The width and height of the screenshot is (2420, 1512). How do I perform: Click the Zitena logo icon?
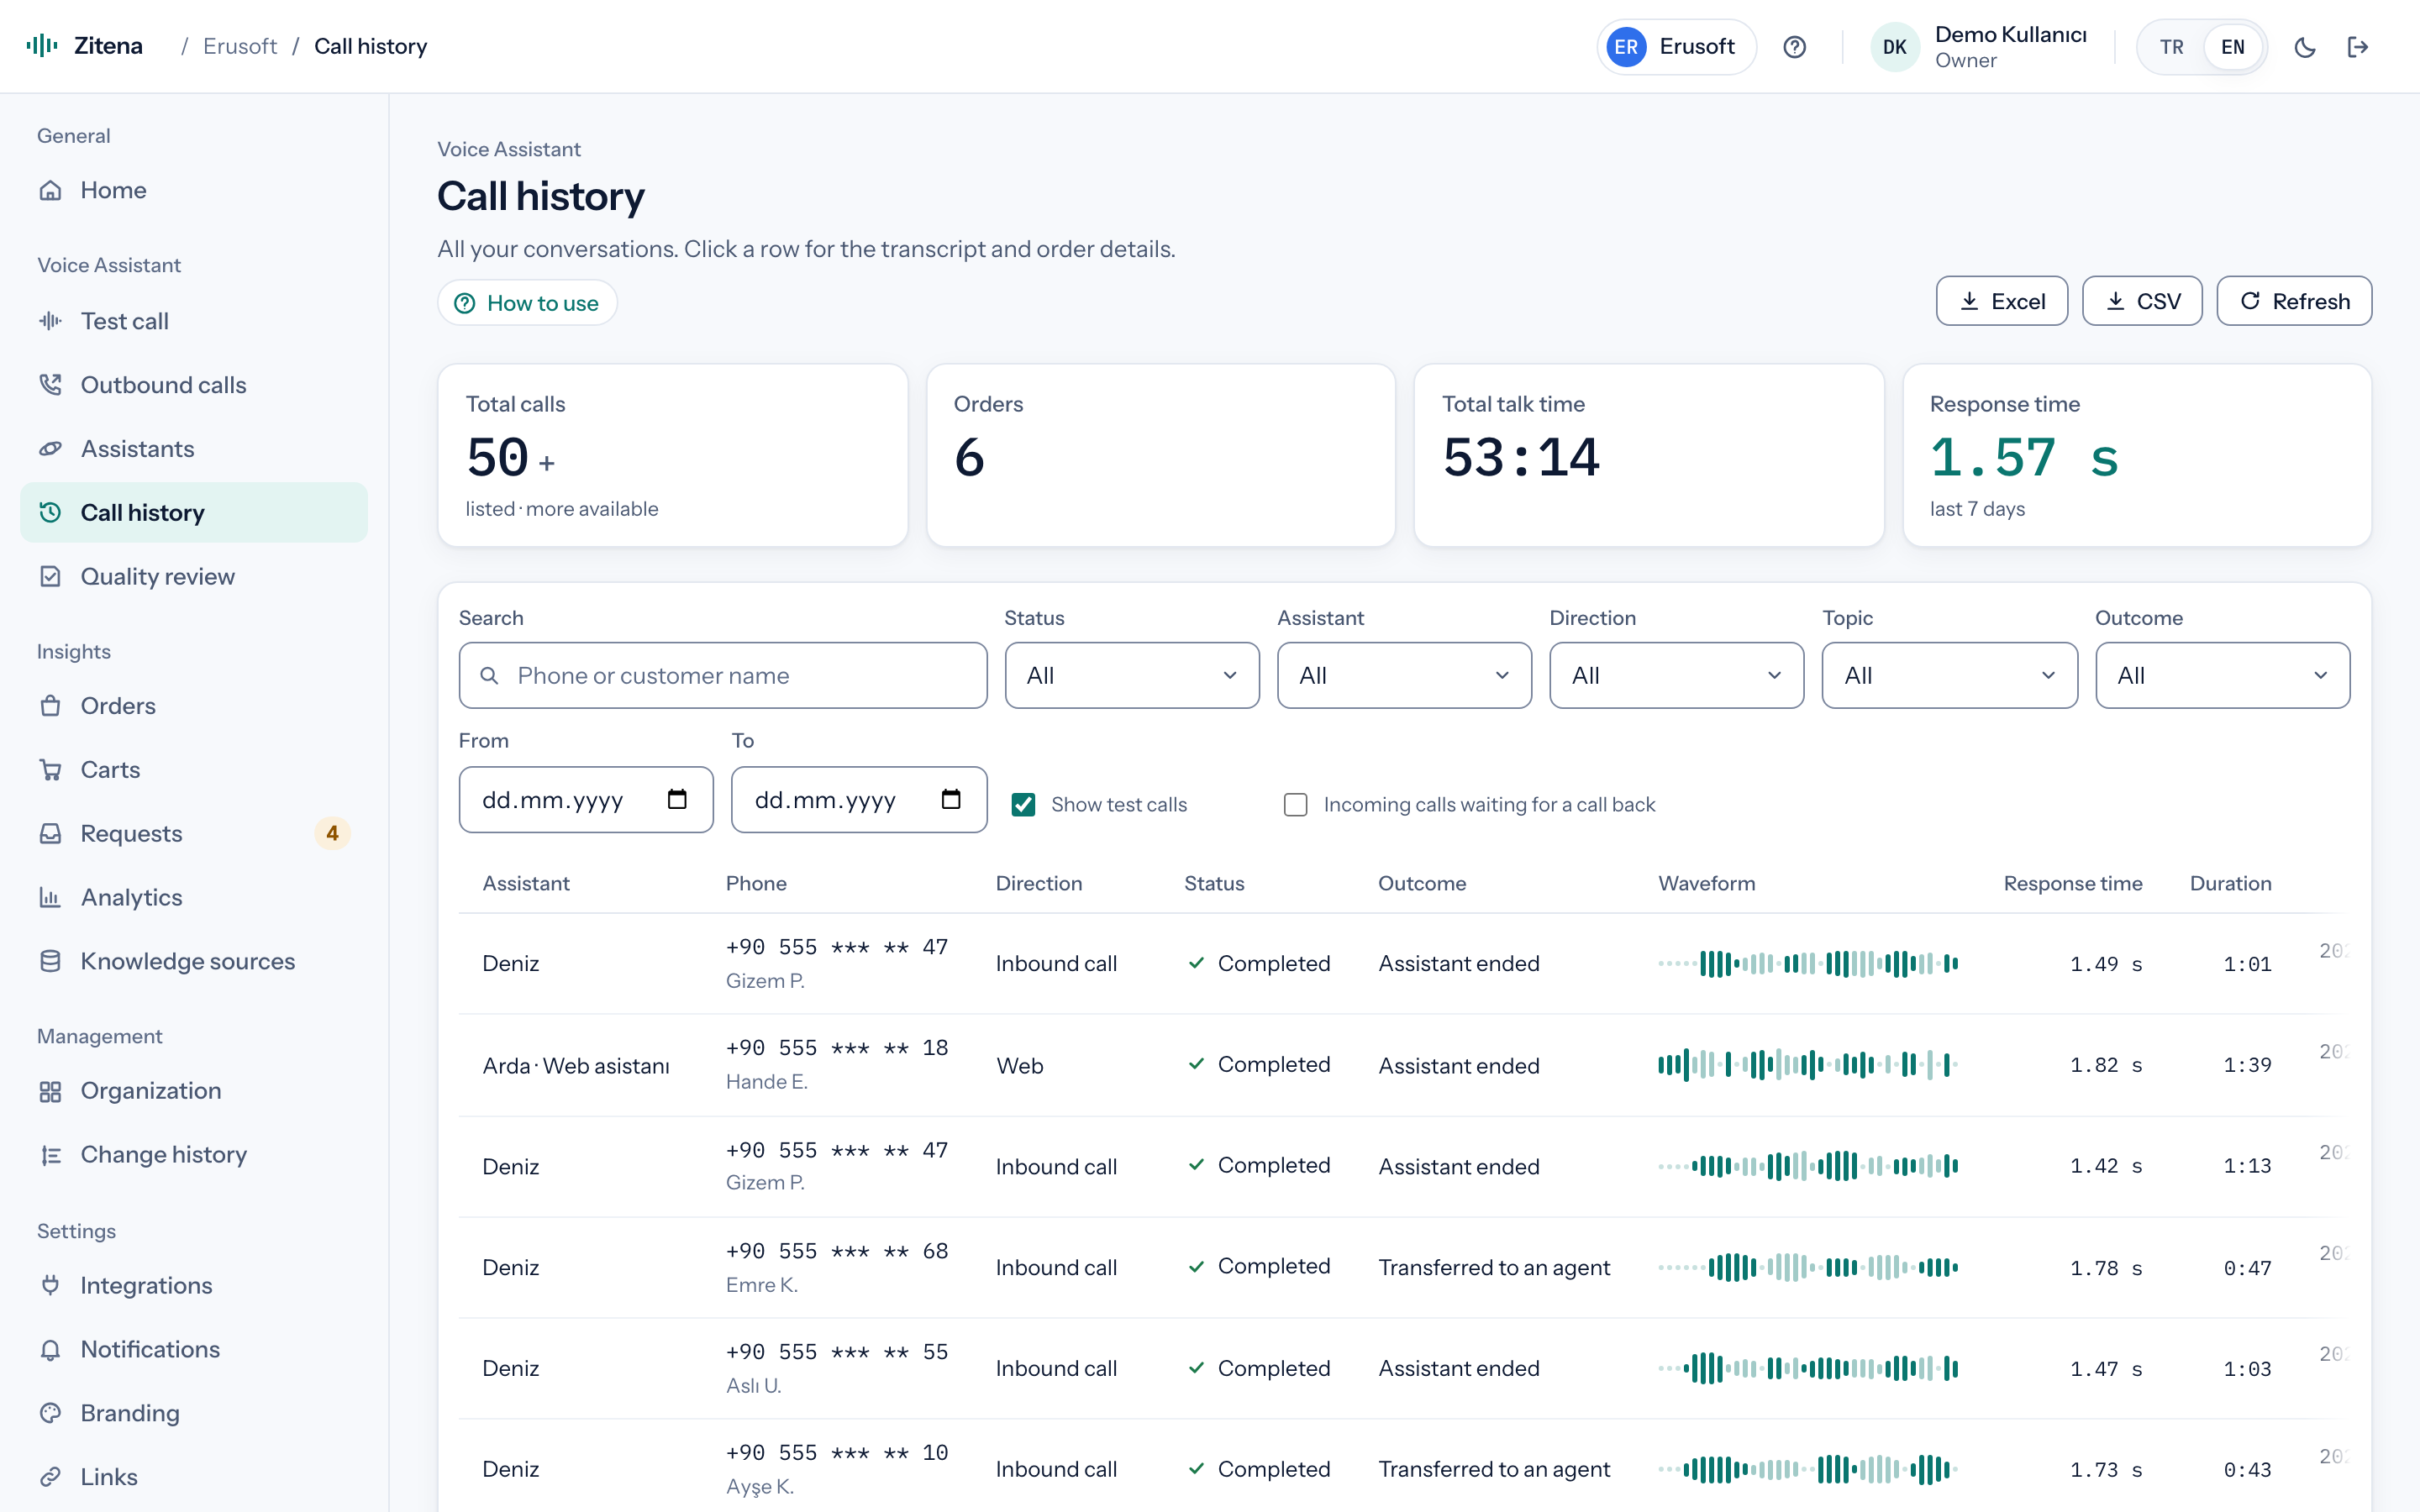click(x=42, y=46)
